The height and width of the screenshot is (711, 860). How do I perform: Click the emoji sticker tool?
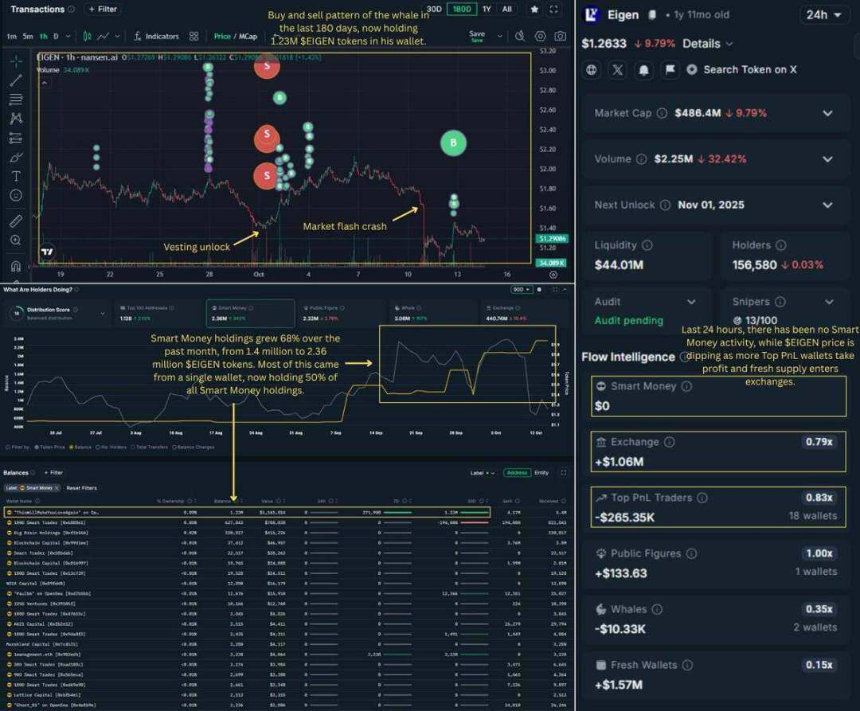pyautogui.click(x=16, y=196)
